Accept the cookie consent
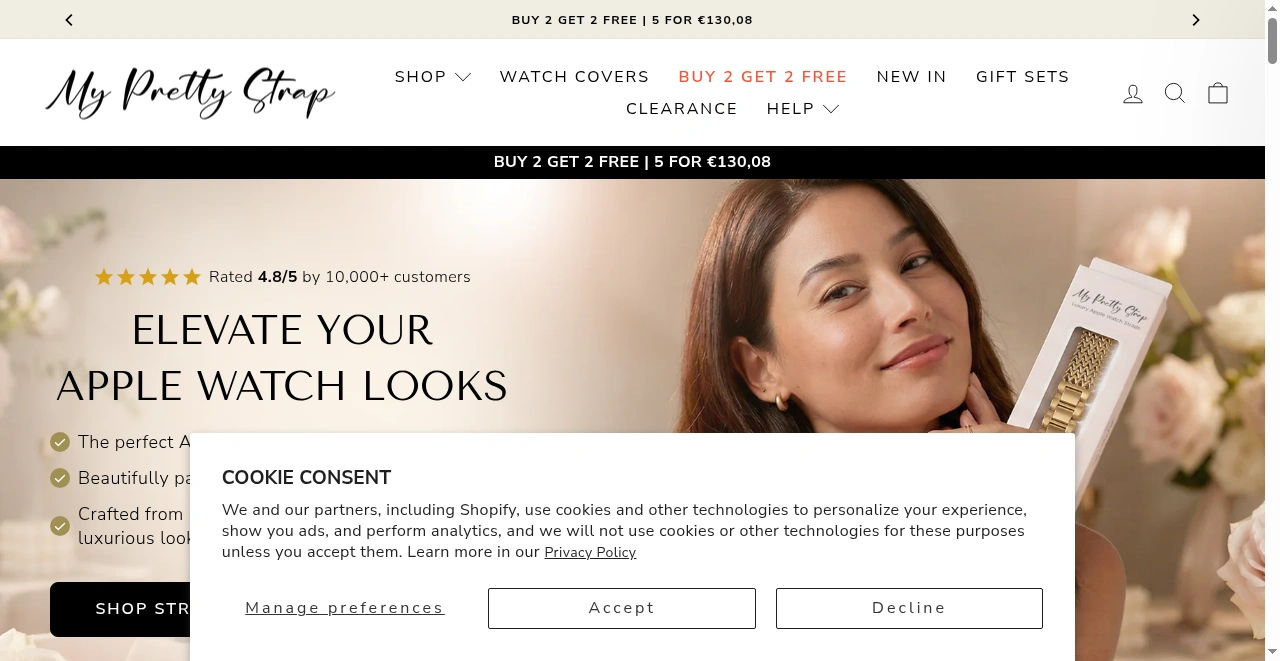The image size is (1280, 661). coord(622,608)
